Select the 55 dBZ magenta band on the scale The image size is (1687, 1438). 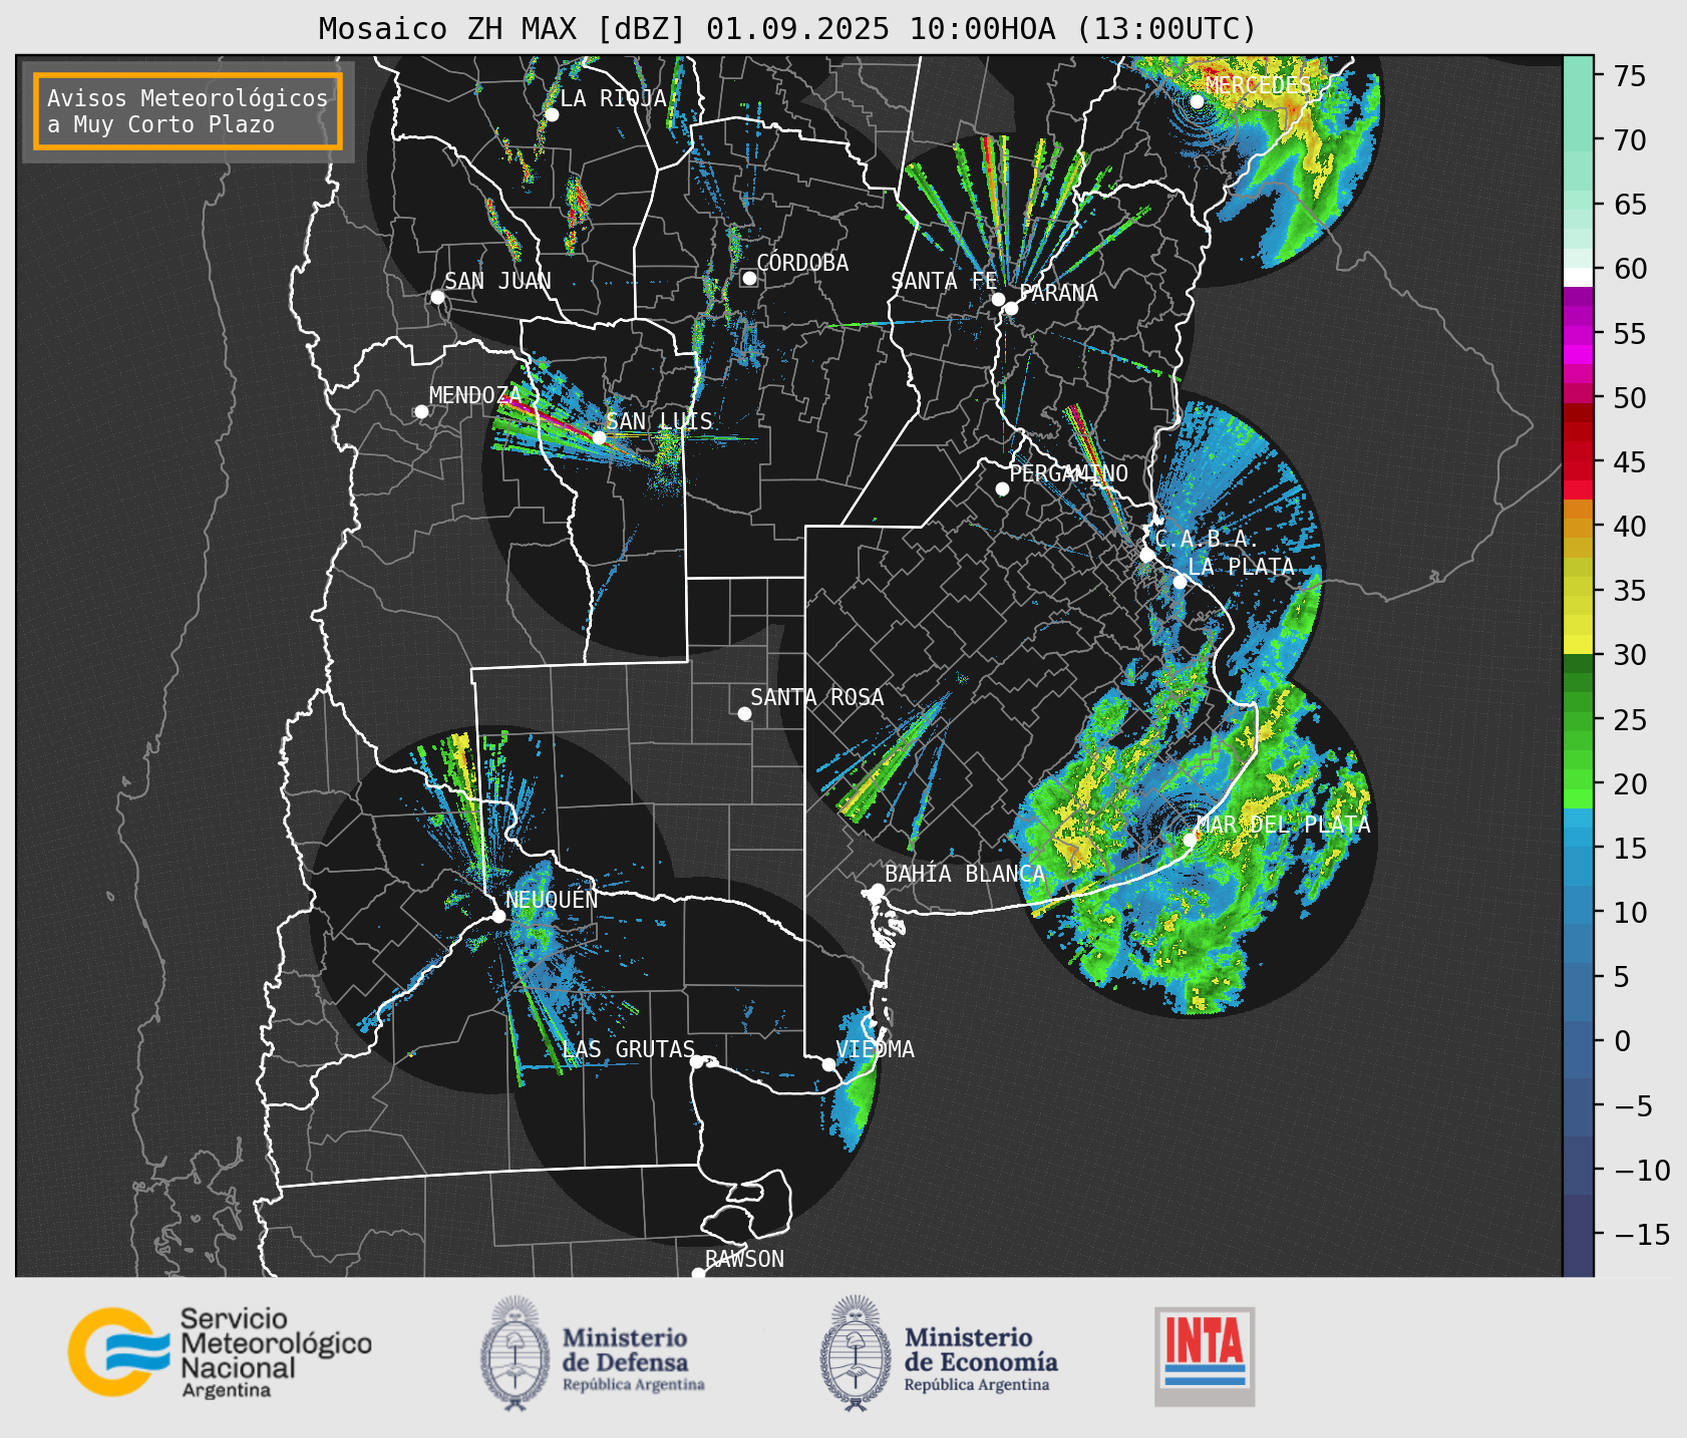click(x=1578, y=334)
